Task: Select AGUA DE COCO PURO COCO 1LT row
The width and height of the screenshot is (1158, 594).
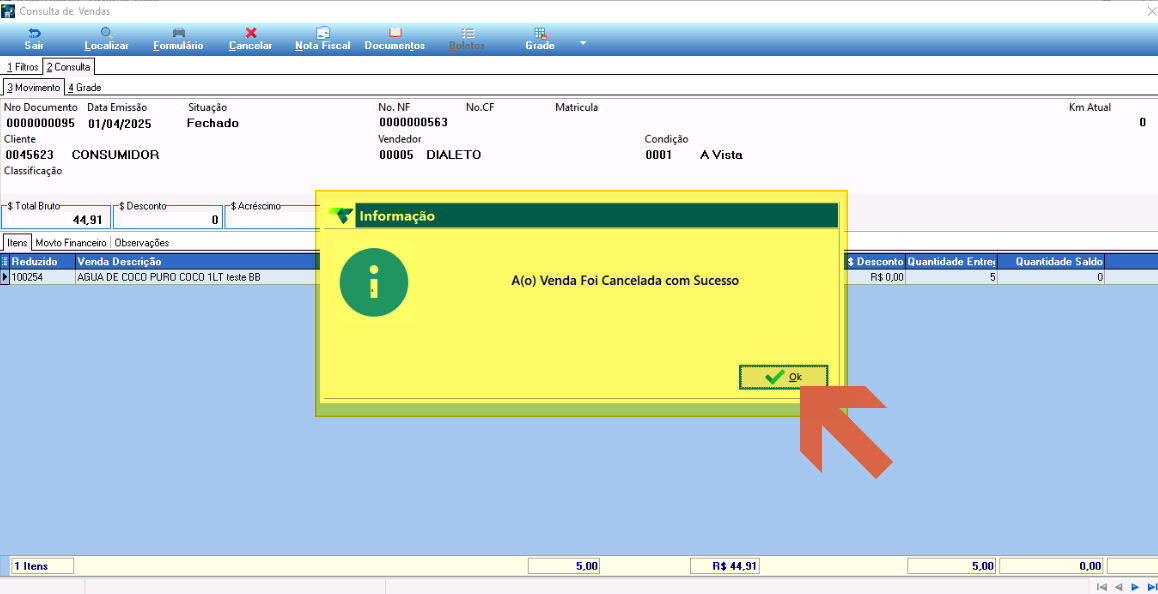Action: (196, 277)
